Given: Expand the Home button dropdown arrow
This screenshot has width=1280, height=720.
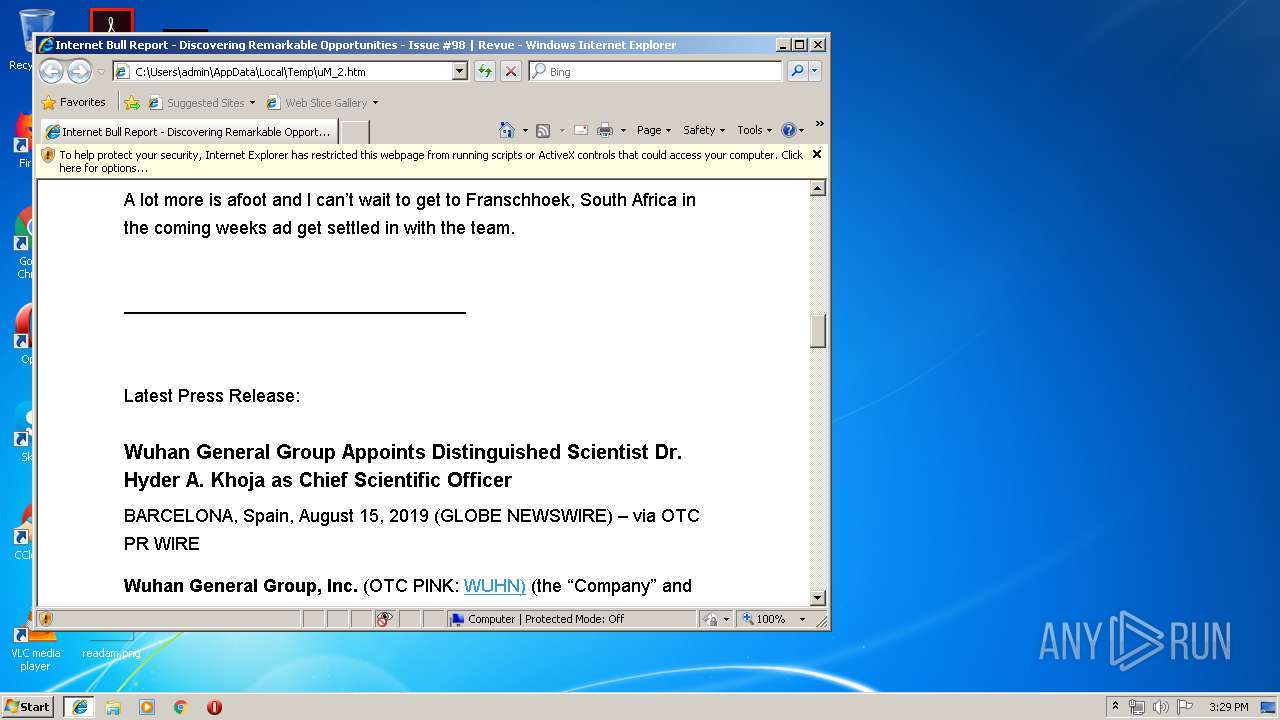Looking at the screenshot, I should (525, 130).
